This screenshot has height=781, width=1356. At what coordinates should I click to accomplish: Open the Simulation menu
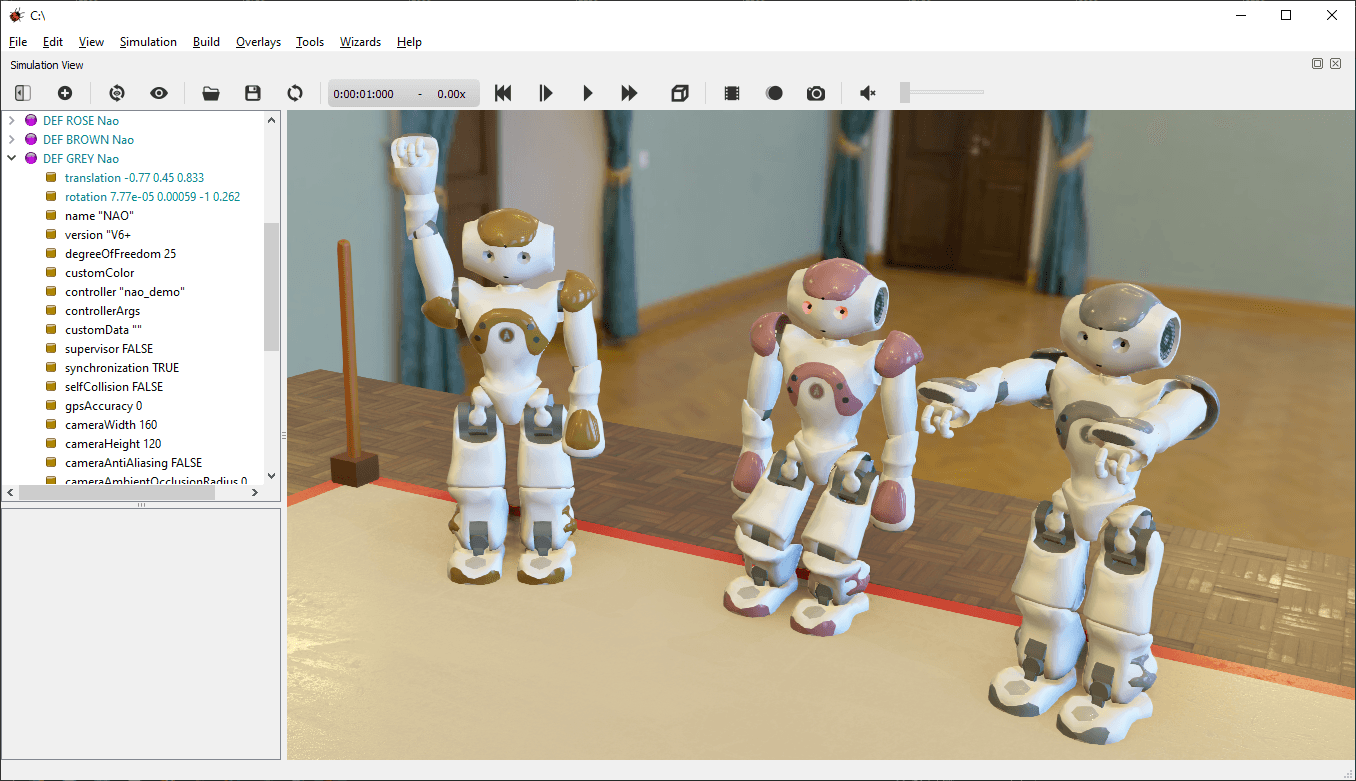148,42
